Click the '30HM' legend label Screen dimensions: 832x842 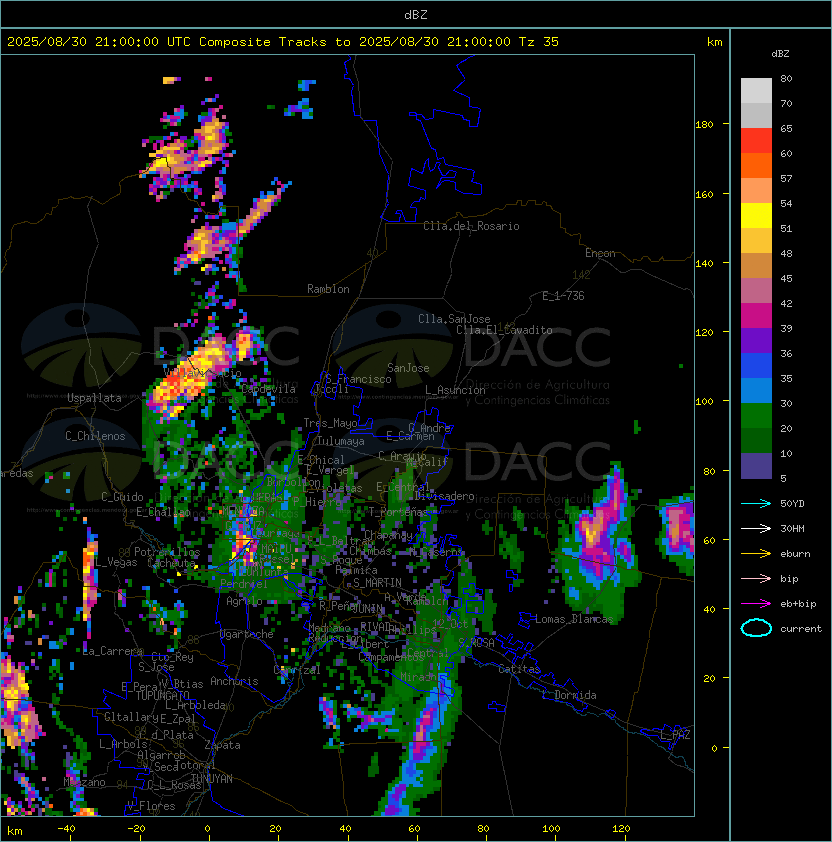pos(792,529)
